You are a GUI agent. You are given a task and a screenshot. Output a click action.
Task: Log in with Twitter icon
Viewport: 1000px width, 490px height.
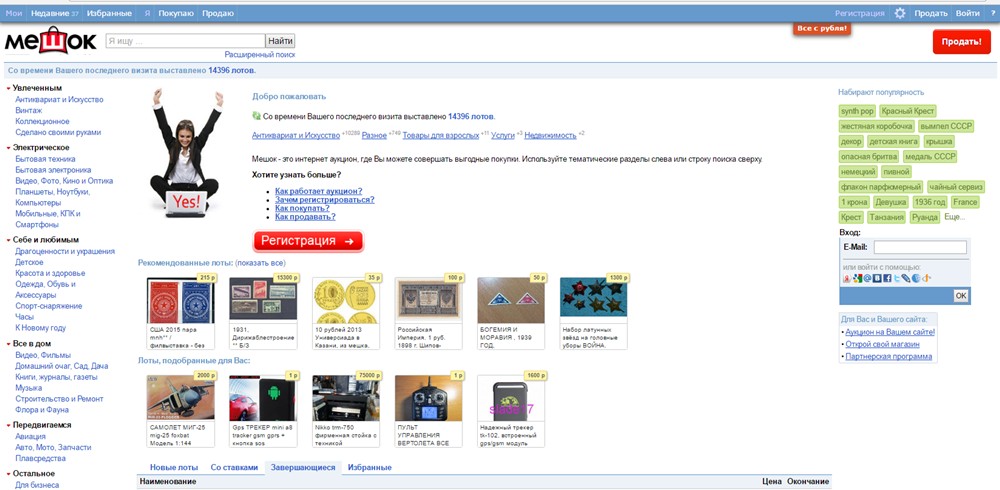click(x=897, y=278)
